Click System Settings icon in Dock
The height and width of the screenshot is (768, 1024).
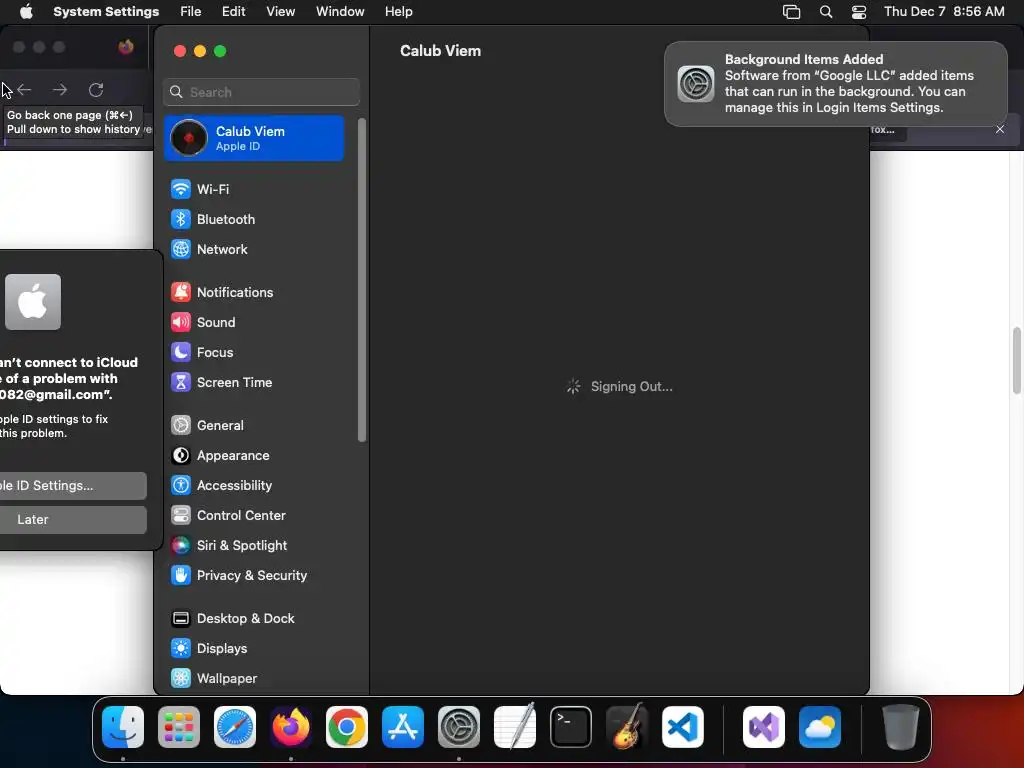(459, 727)
